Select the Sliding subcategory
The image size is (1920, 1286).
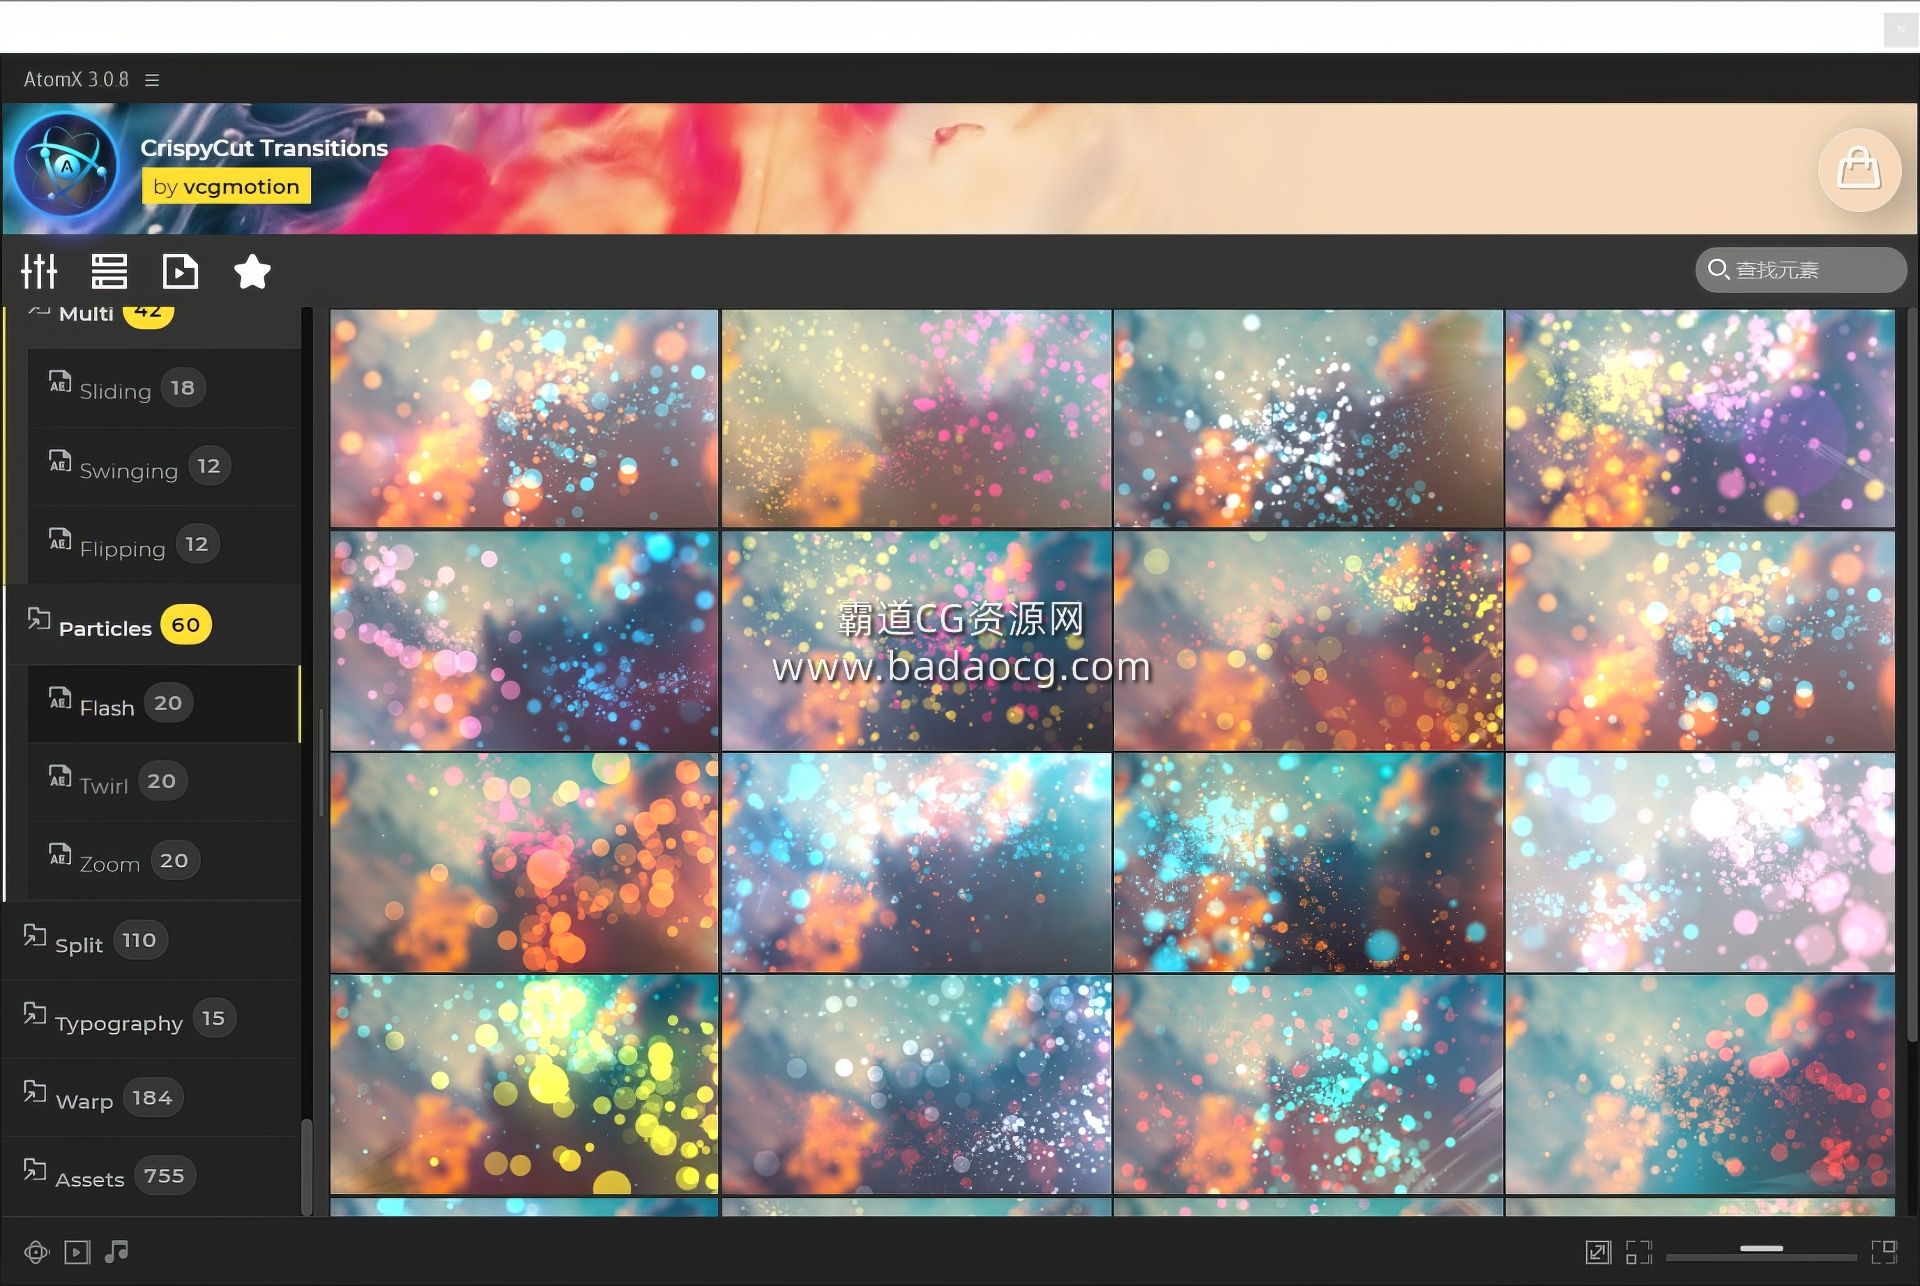(164, 388)
